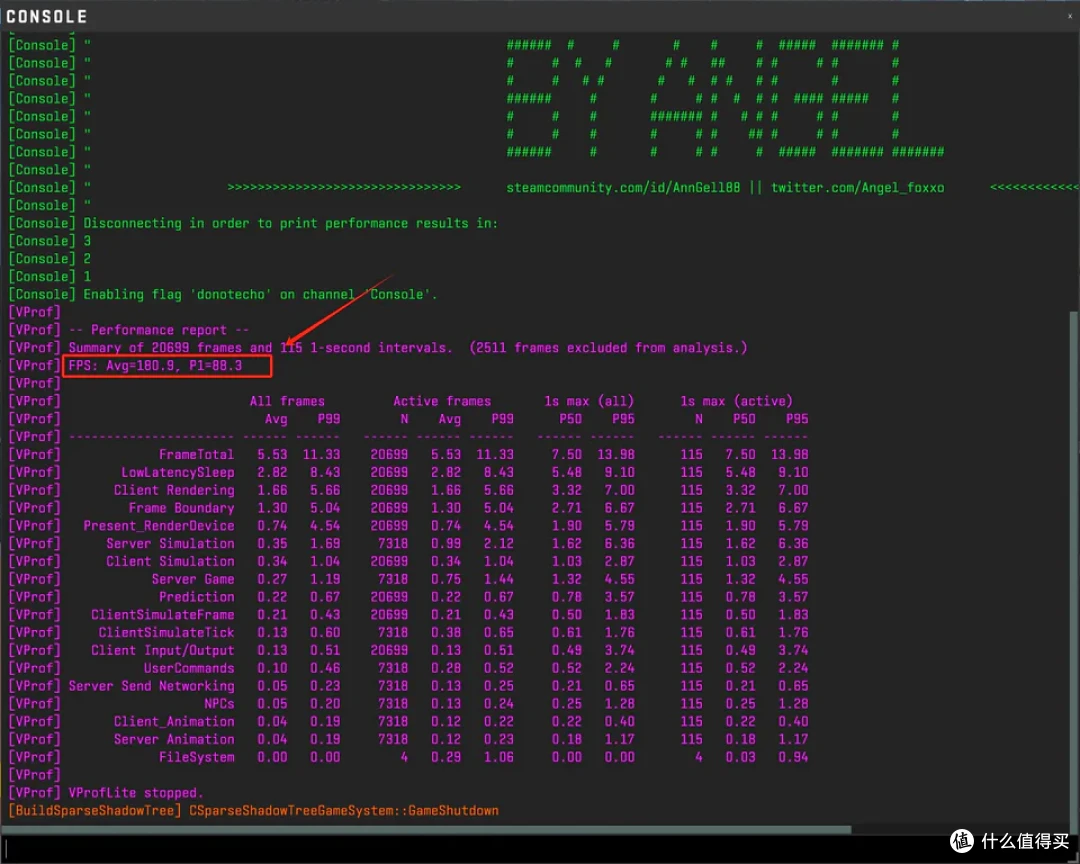Image resolution: width=1080 pixels, height=864 pixels.
Task: Click 'CSparseShadowTreeGameSystem::GameShutdown' line
Action: click(344, 811)
